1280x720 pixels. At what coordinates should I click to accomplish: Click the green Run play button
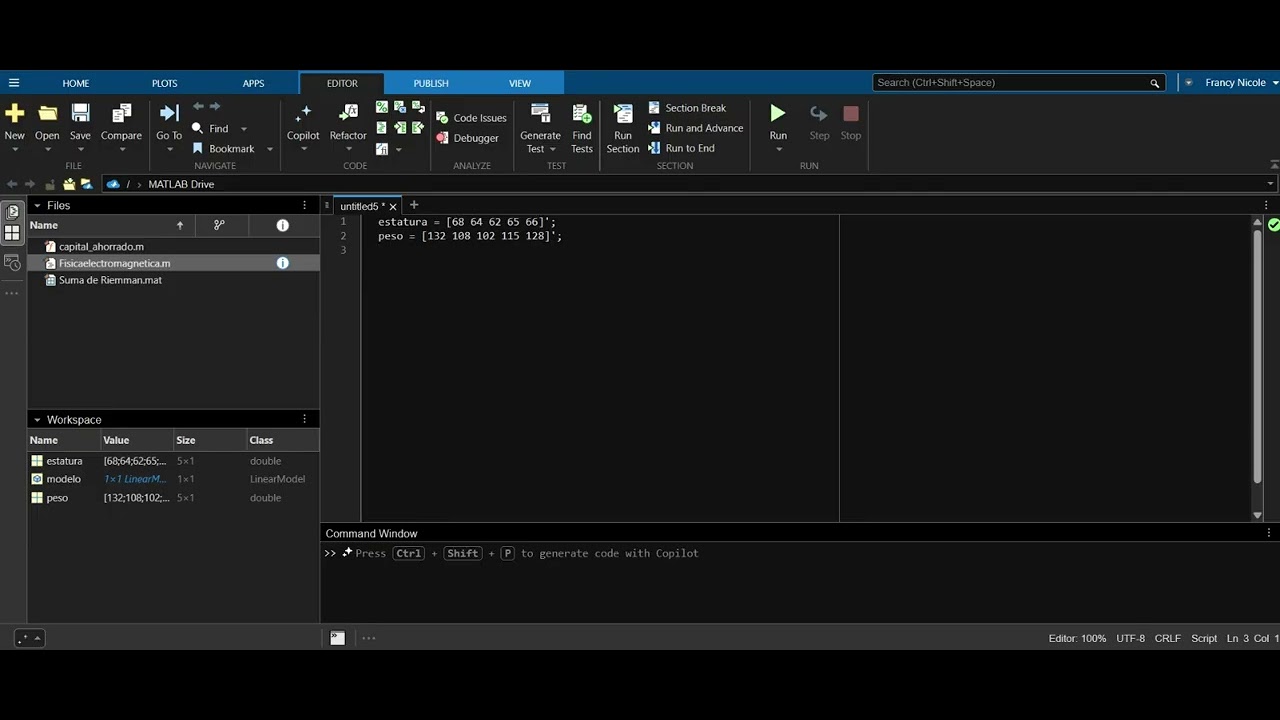[778, 113]
